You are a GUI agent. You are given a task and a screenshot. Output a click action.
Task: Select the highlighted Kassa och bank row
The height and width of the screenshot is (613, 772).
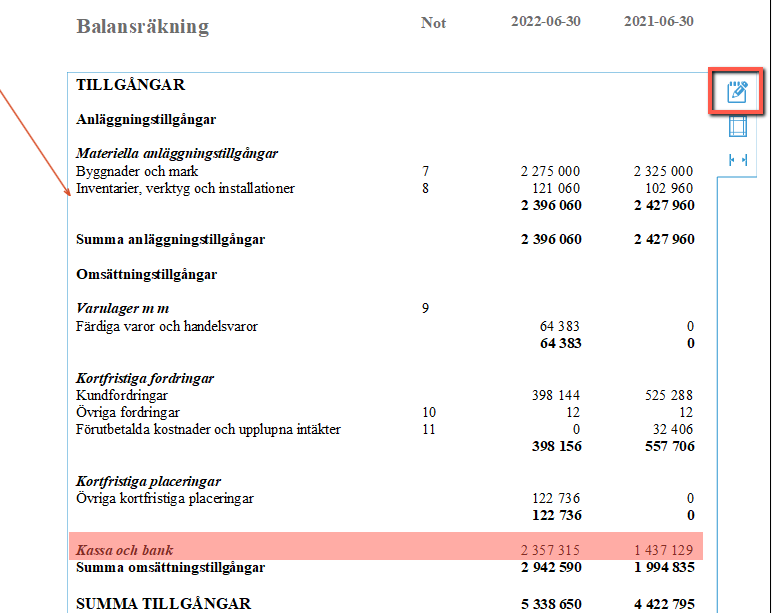386,546
